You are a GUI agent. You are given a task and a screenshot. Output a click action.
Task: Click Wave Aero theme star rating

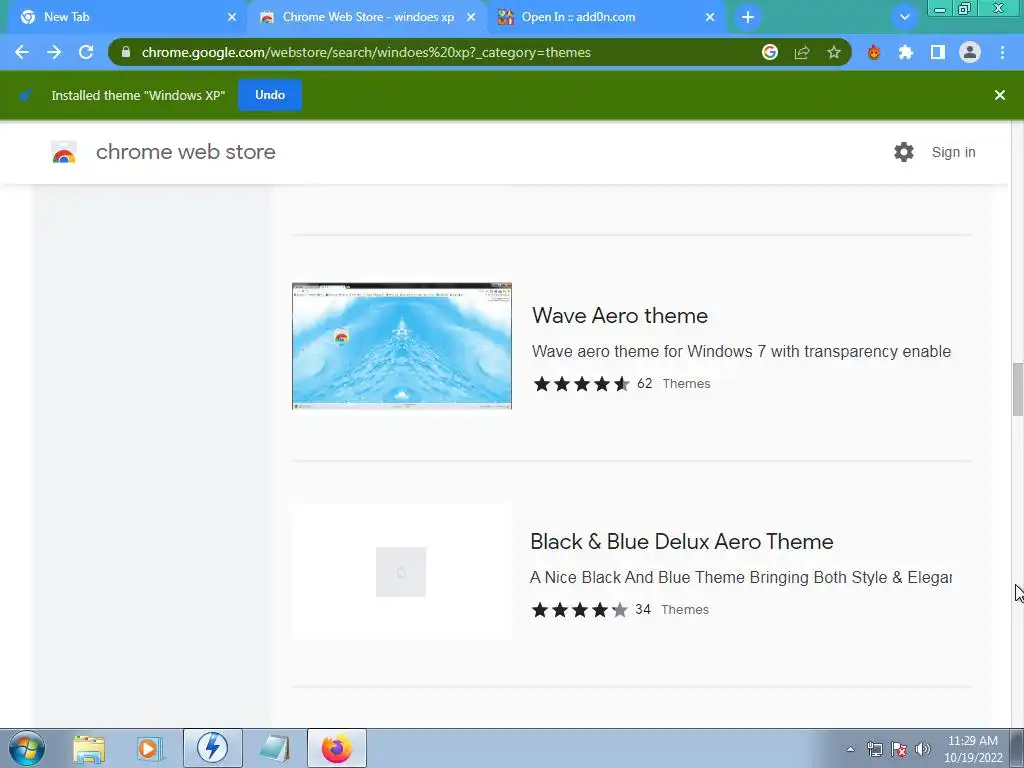coord(581,383)
